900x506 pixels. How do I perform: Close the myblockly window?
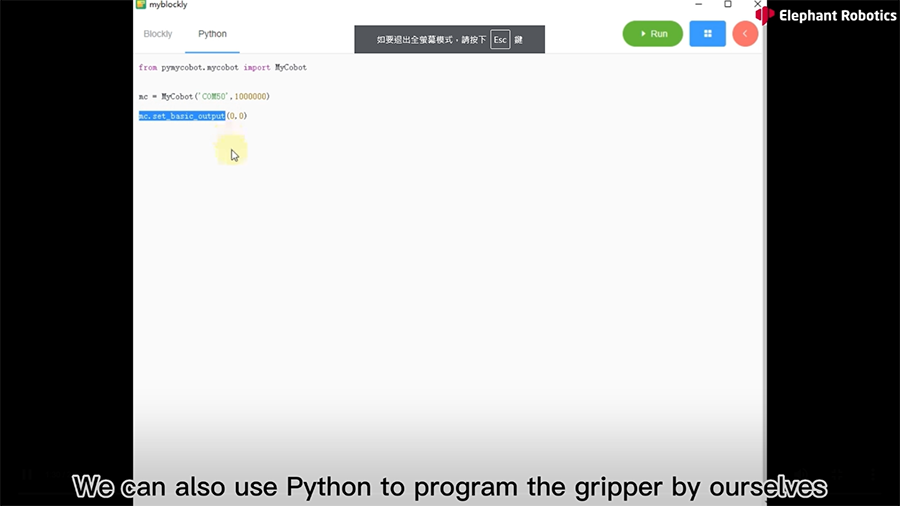pyautogui.click(x=757, y=4)
